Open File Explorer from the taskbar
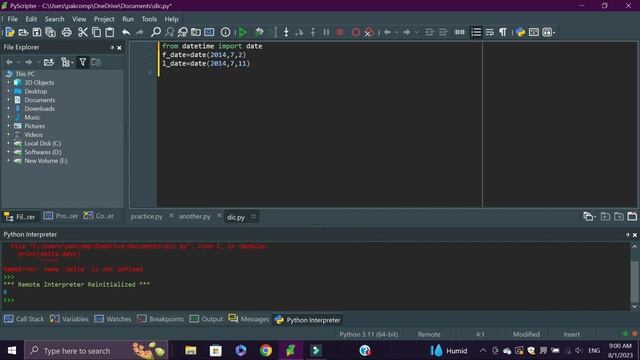 point(191,350)
